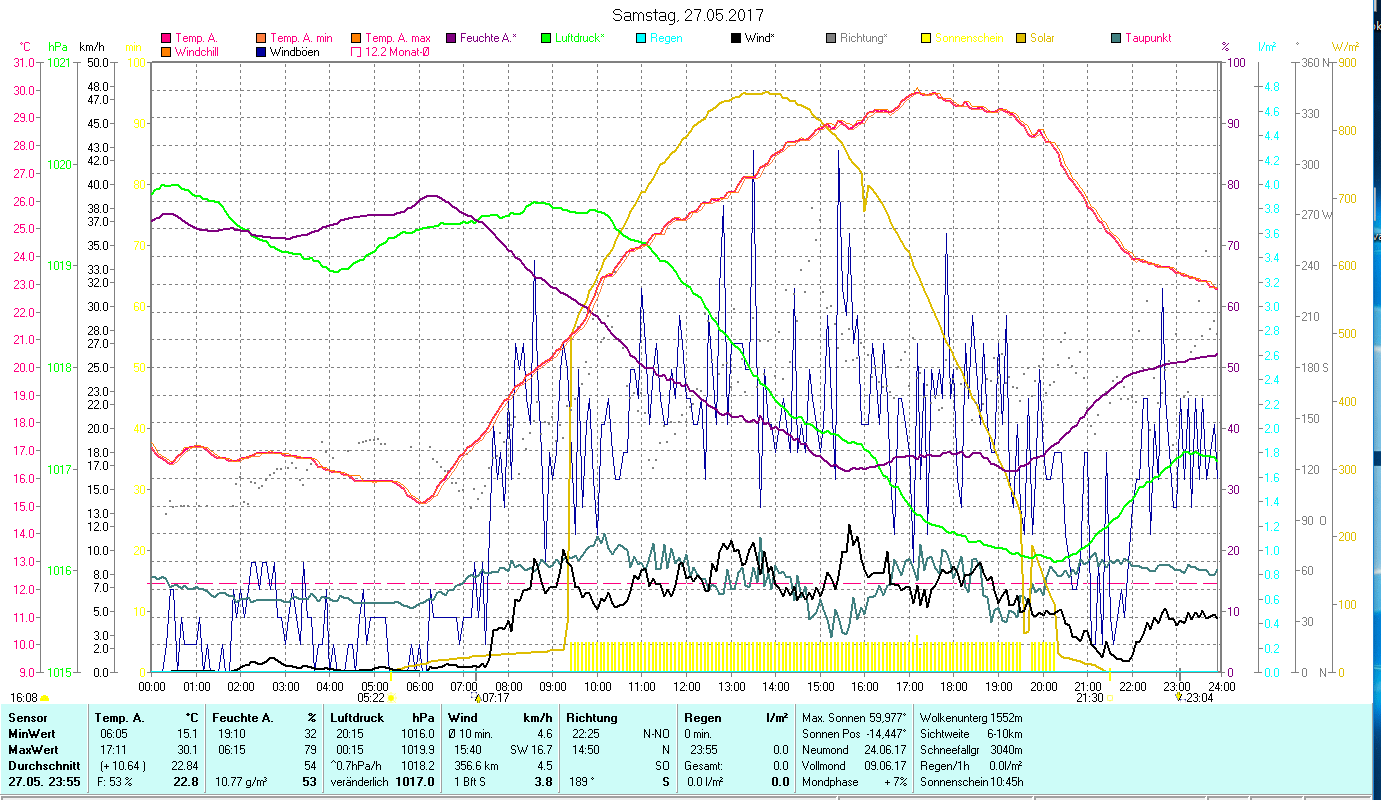1381x800 pixels.
Task: Click the moonrise marker at 07:17
Action: pyautogui.click(x=478, y=698)
